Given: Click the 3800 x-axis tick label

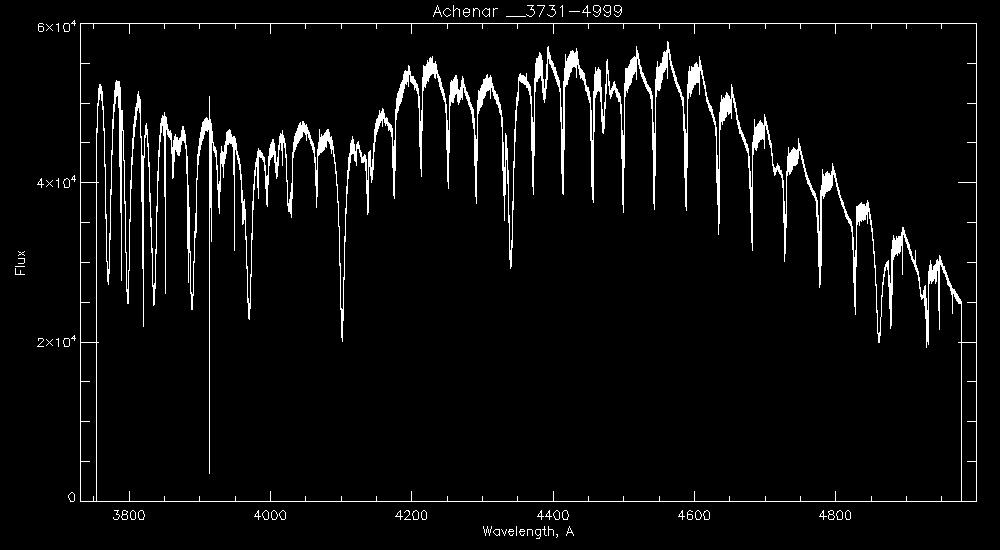Looking at the screenshot, I should coord(129,515).
